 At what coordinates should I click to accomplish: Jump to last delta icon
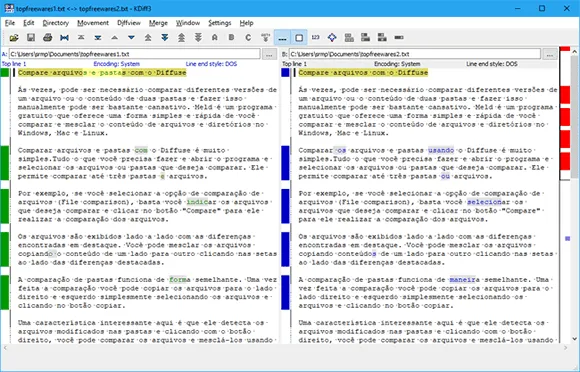point(98,37)
